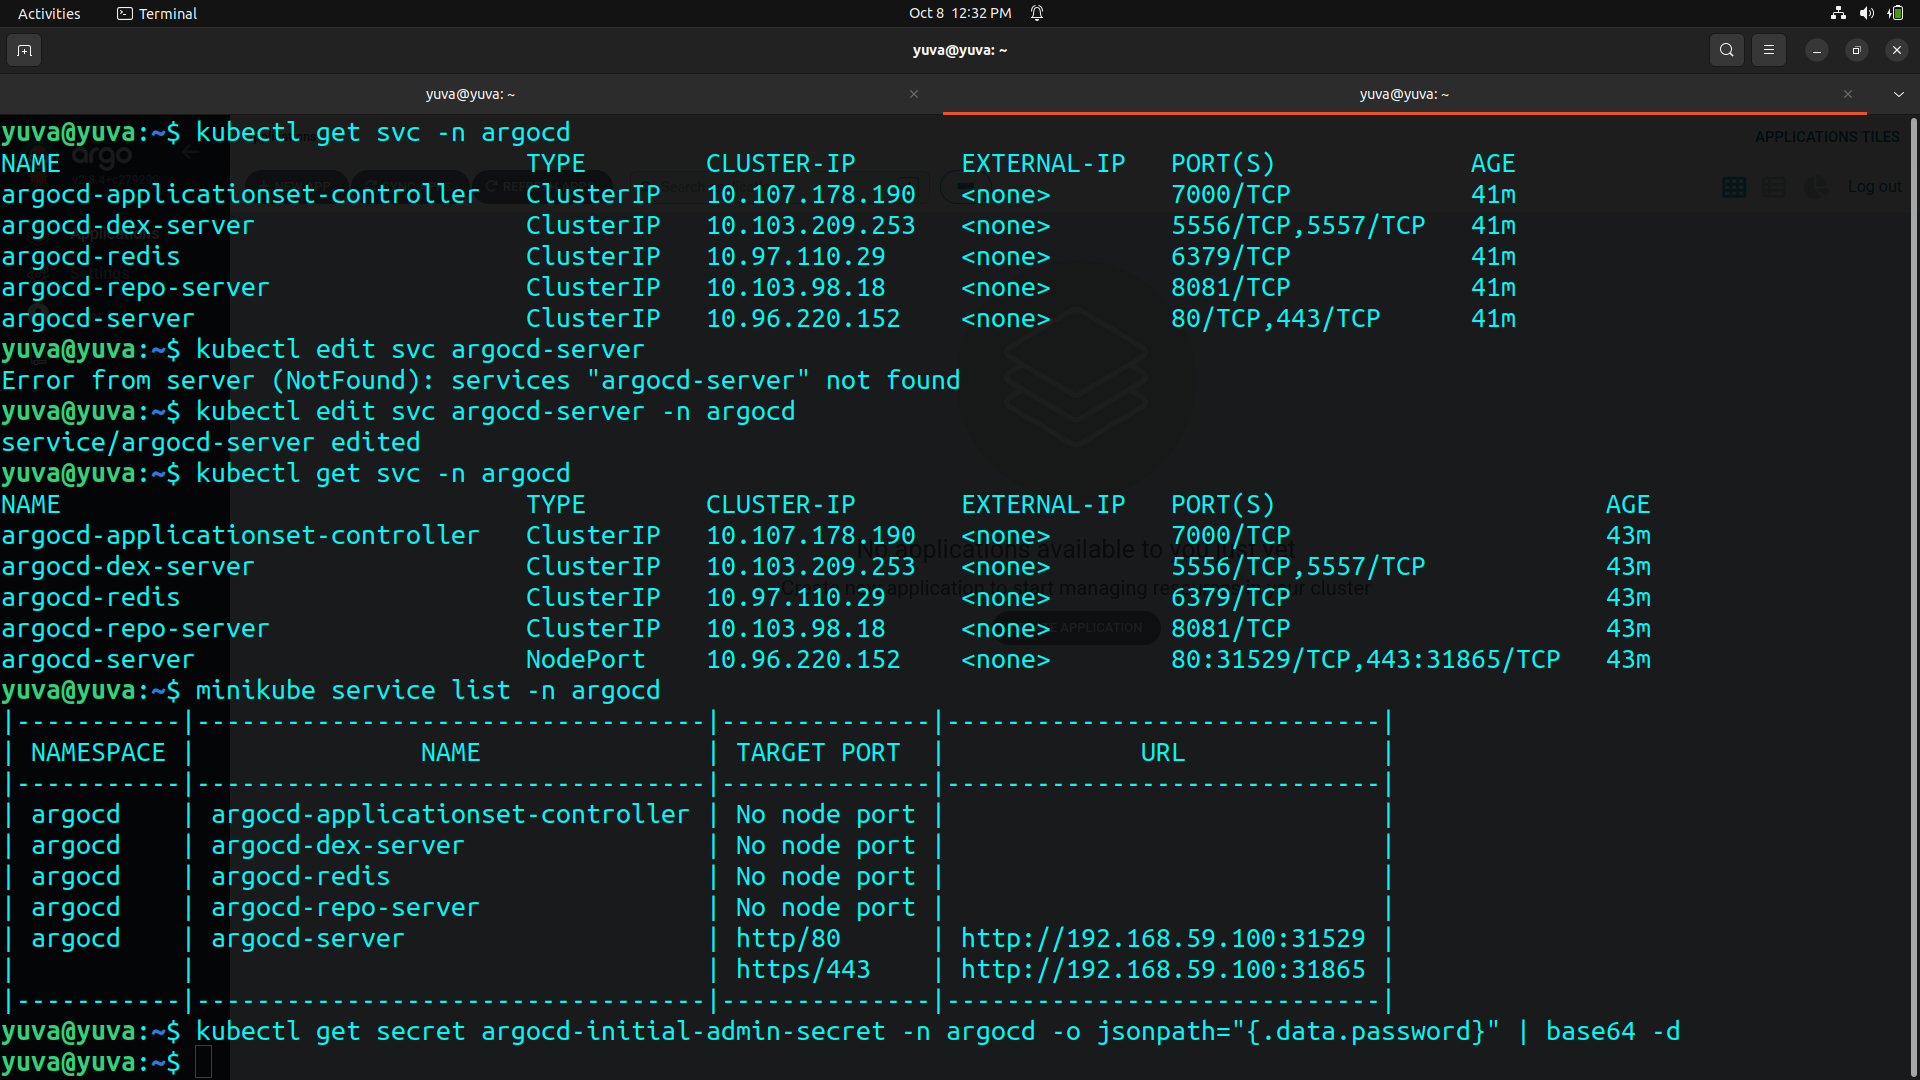The height and width of the screenshot is (1080, 1920).
Task: Open the terminal hamburger menu
Action: [1769, 50]
